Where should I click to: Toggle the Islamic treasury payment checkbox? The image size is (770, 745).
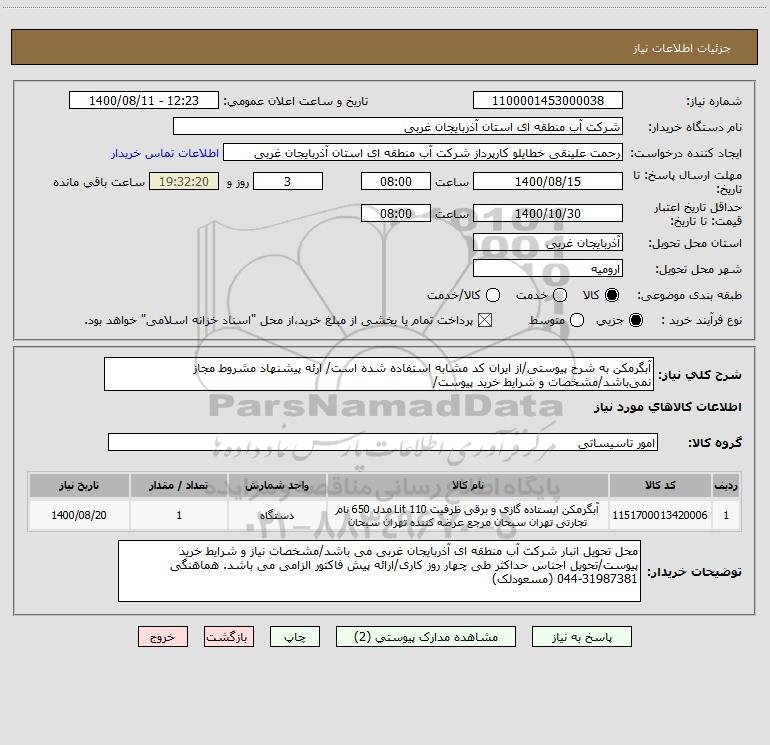(485, 320)
